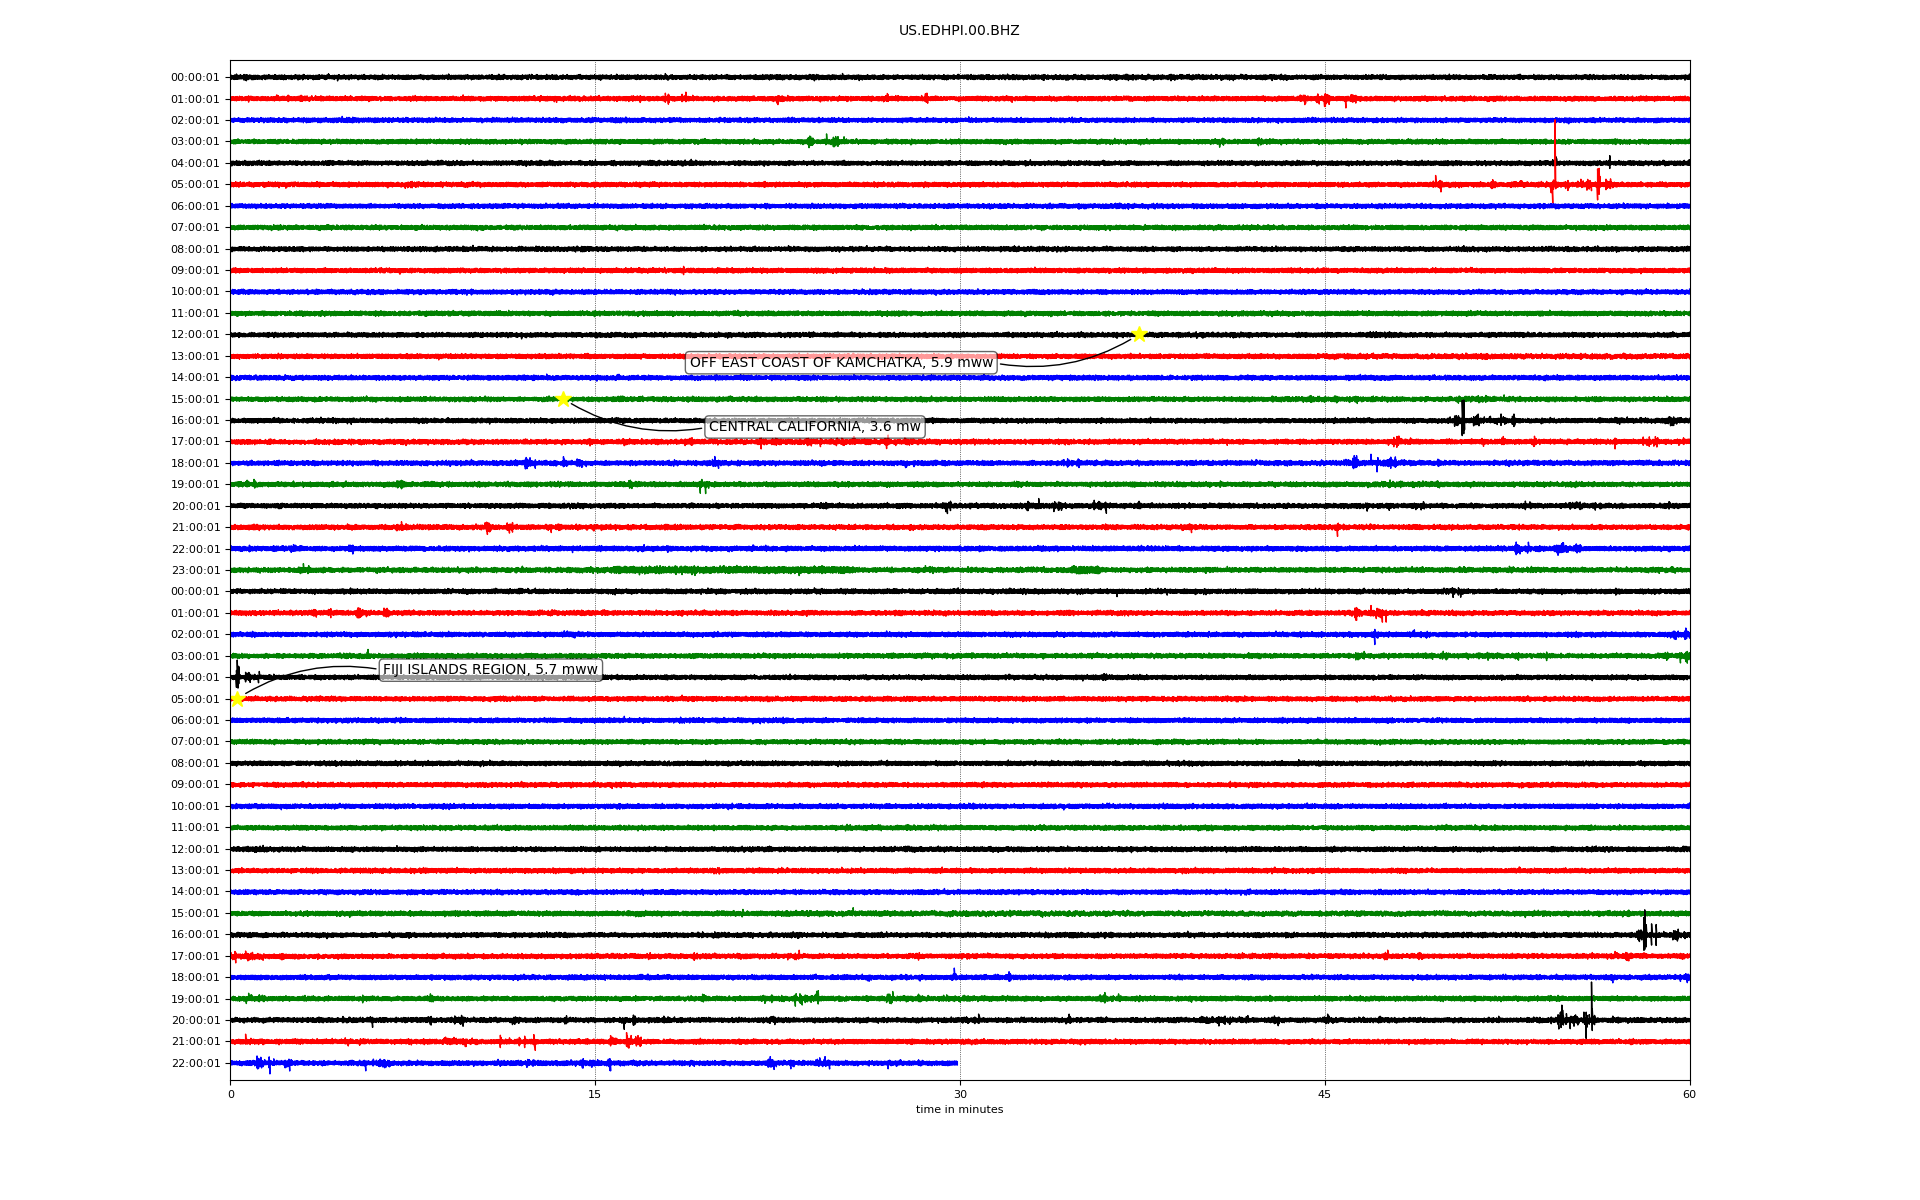Click the 15 minute x-axis tick label
This screenshot has width=1920, height=1200.
click(x=595, y=1094)
